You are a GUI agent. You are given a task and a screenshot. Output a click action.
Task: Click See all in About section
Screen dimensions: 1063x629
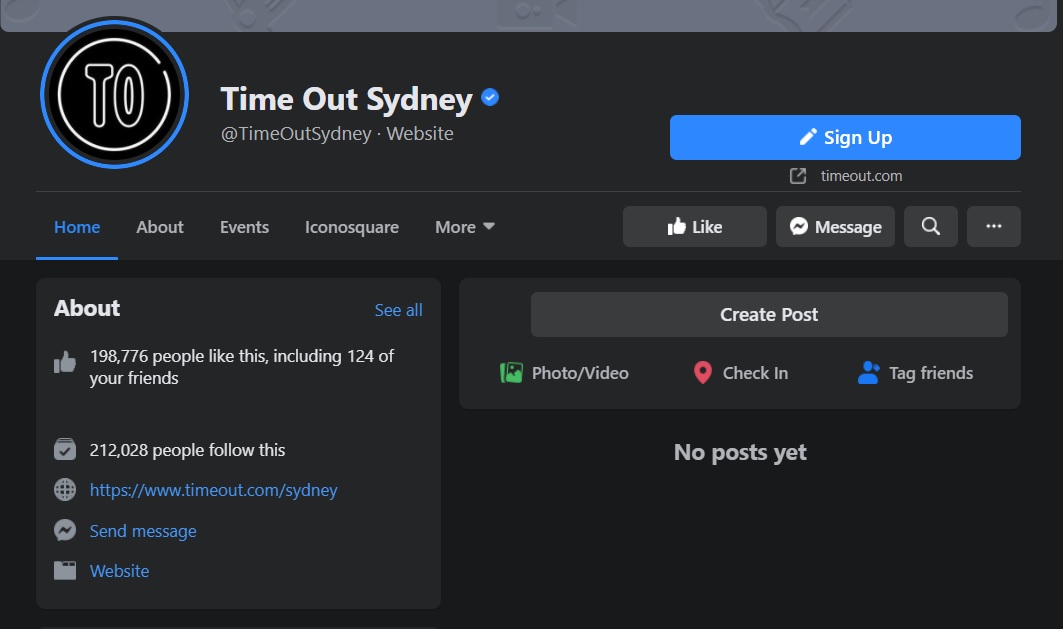tap(399, 310)
